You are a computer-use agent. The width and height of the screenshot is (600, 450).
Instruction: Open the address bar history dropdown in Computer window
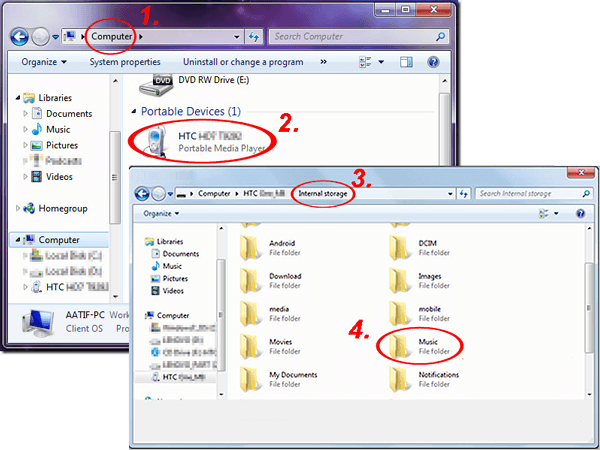click(237, 37)
